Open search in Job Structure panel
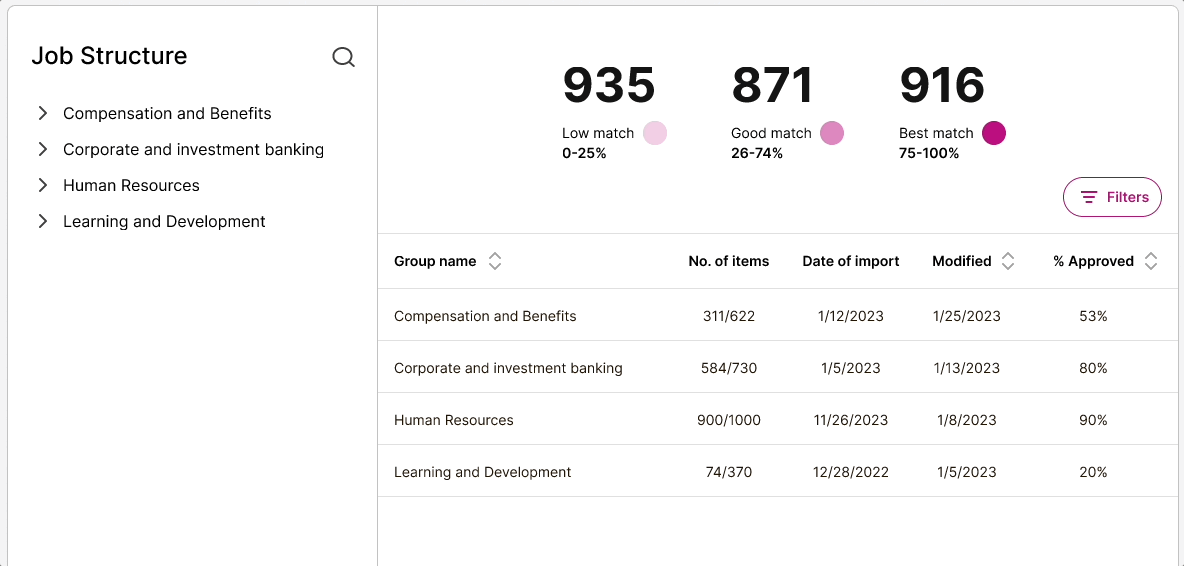Screen dimensions: 1184x566 point(344,57)
